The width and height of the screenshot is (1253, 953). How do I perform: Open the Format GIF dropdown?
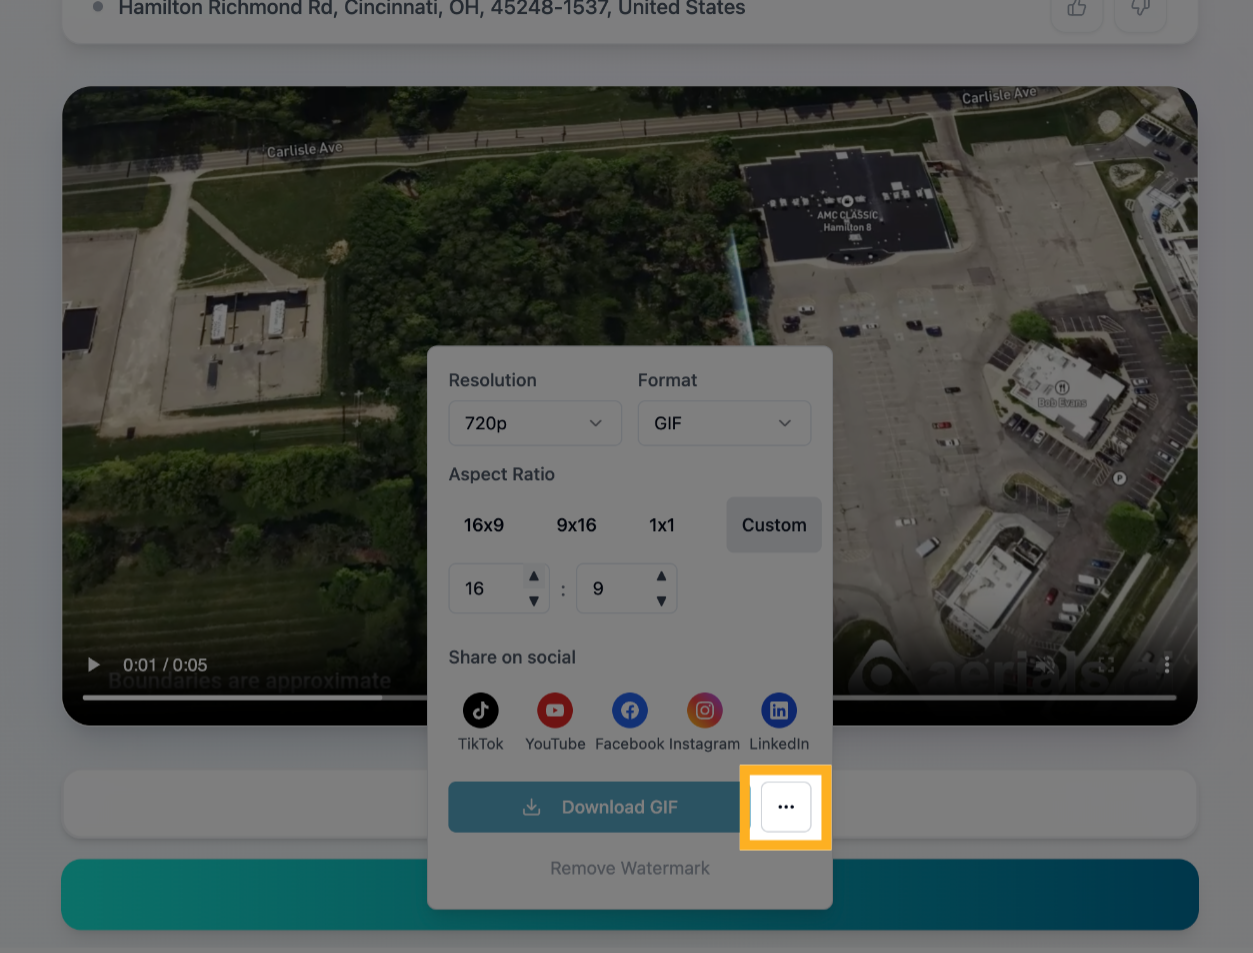(724, 423)
